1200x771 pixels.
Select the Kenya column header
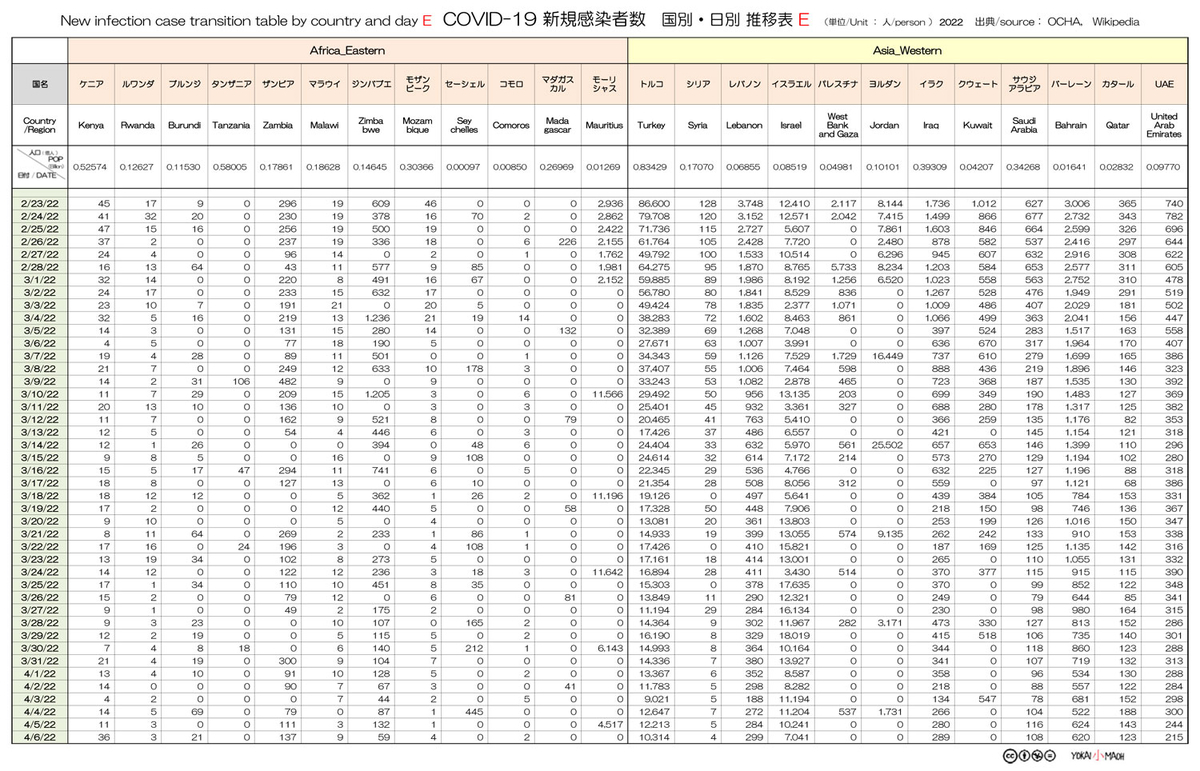pos(92,126)
